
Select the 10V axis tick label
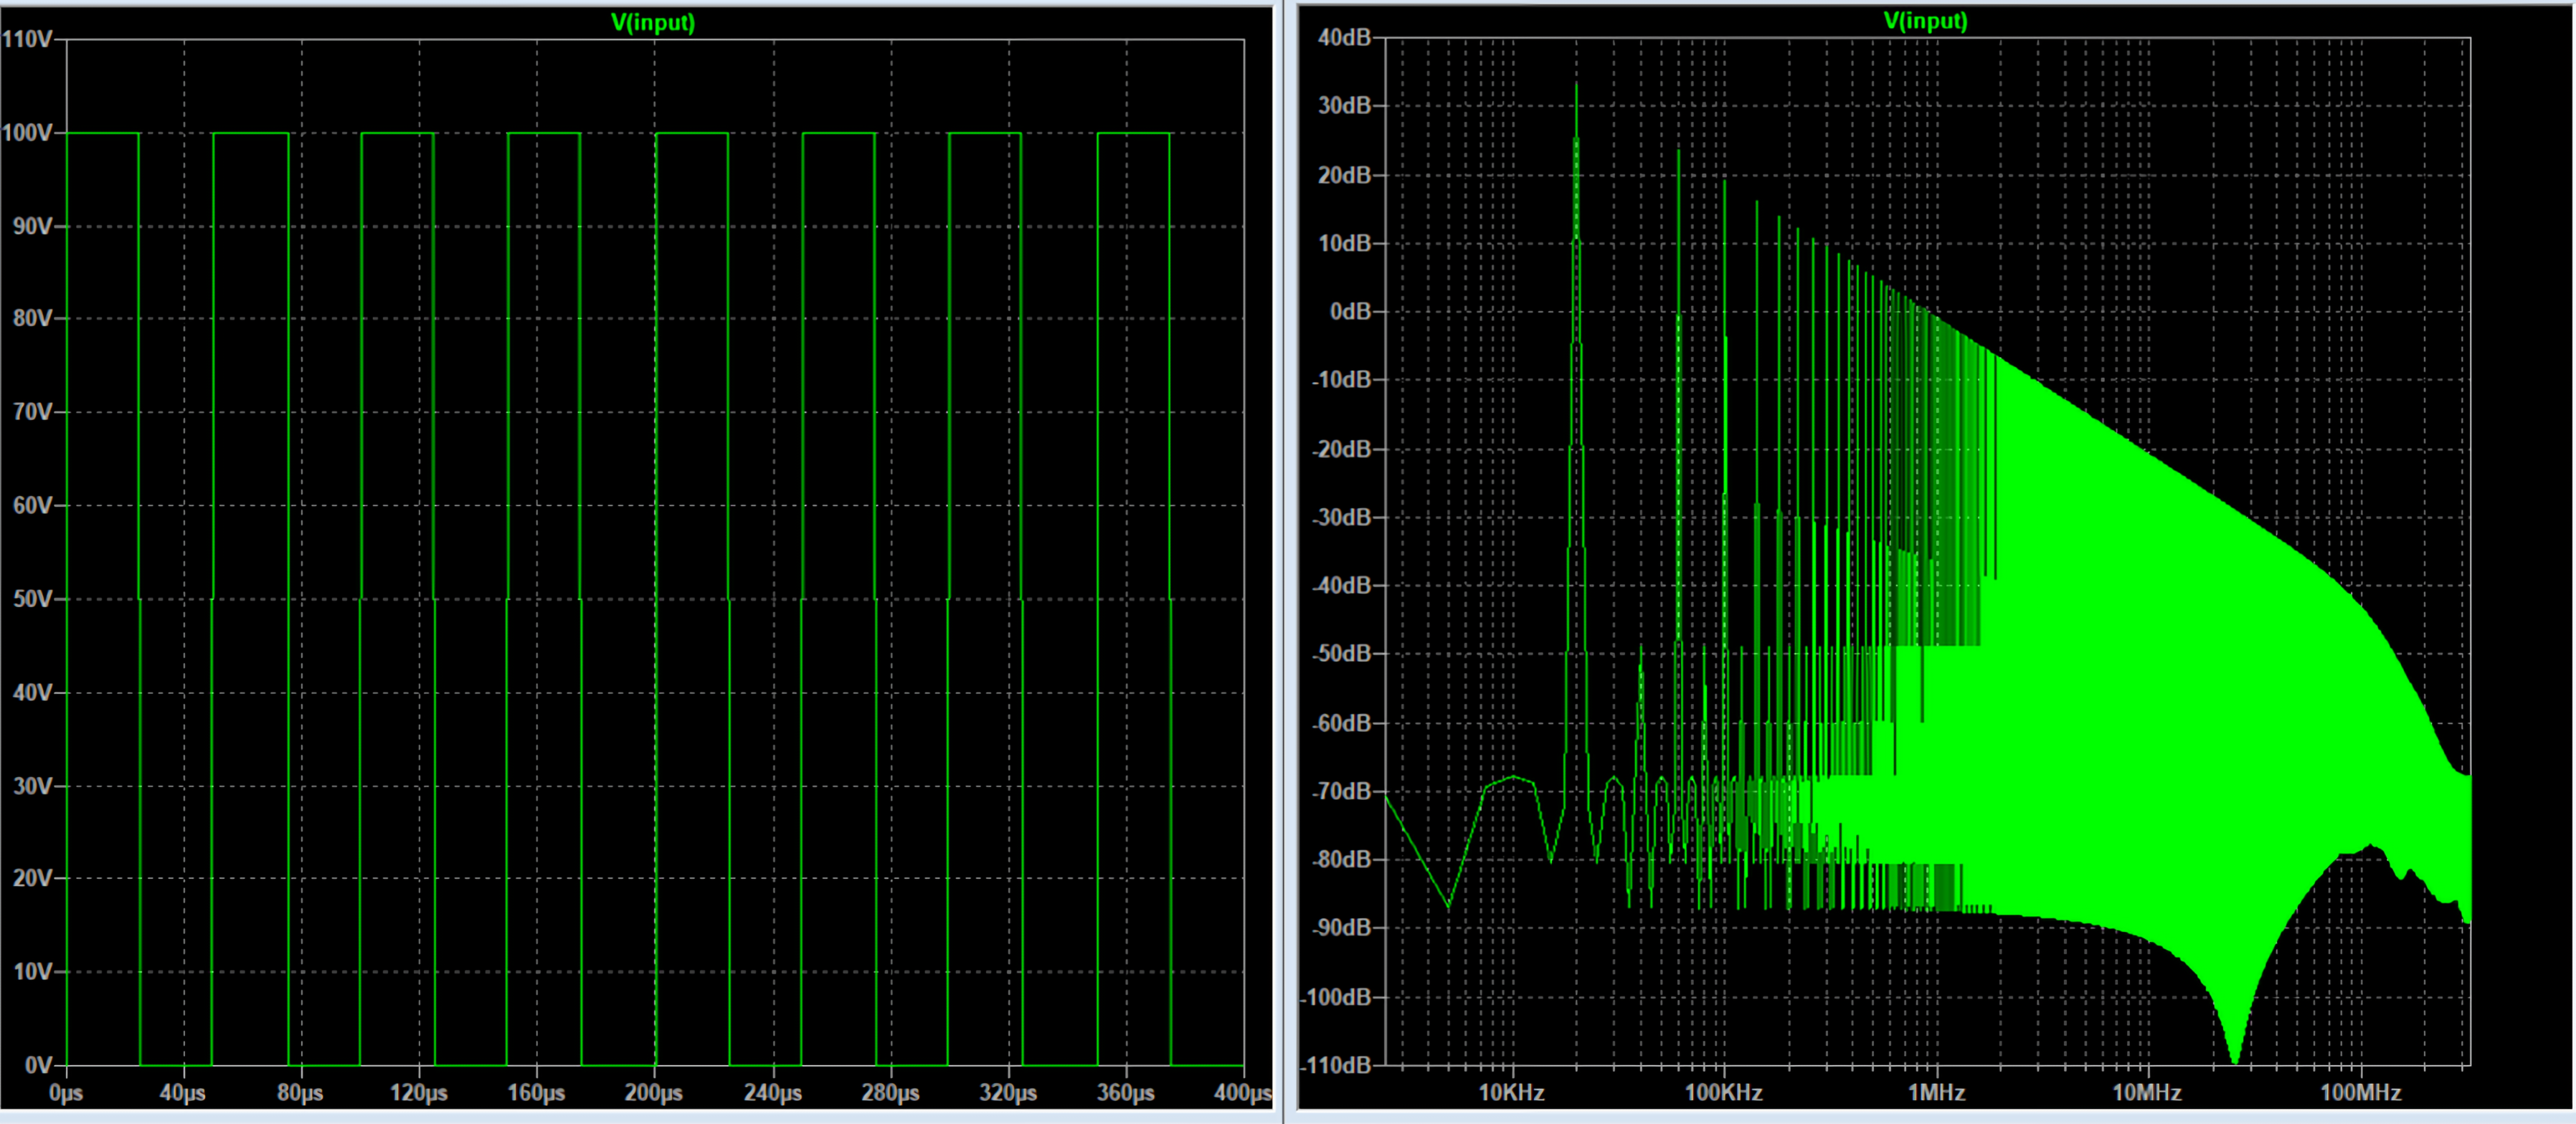pos(32,971)
